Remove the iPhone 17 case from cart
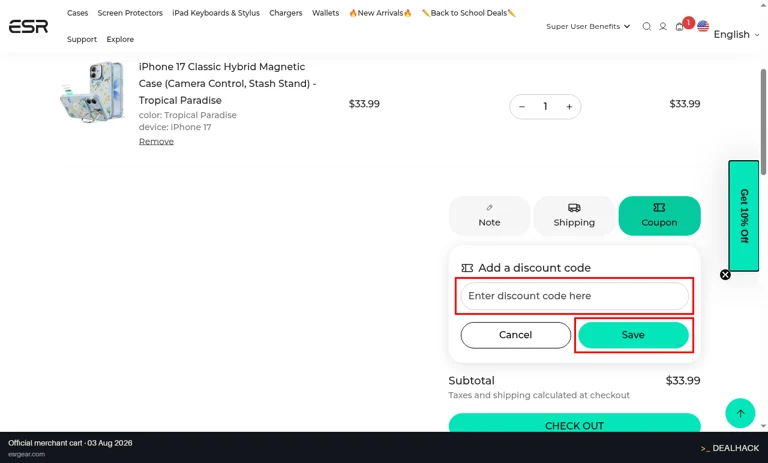The height and width of the screenshot is (463, 768). 156,142
